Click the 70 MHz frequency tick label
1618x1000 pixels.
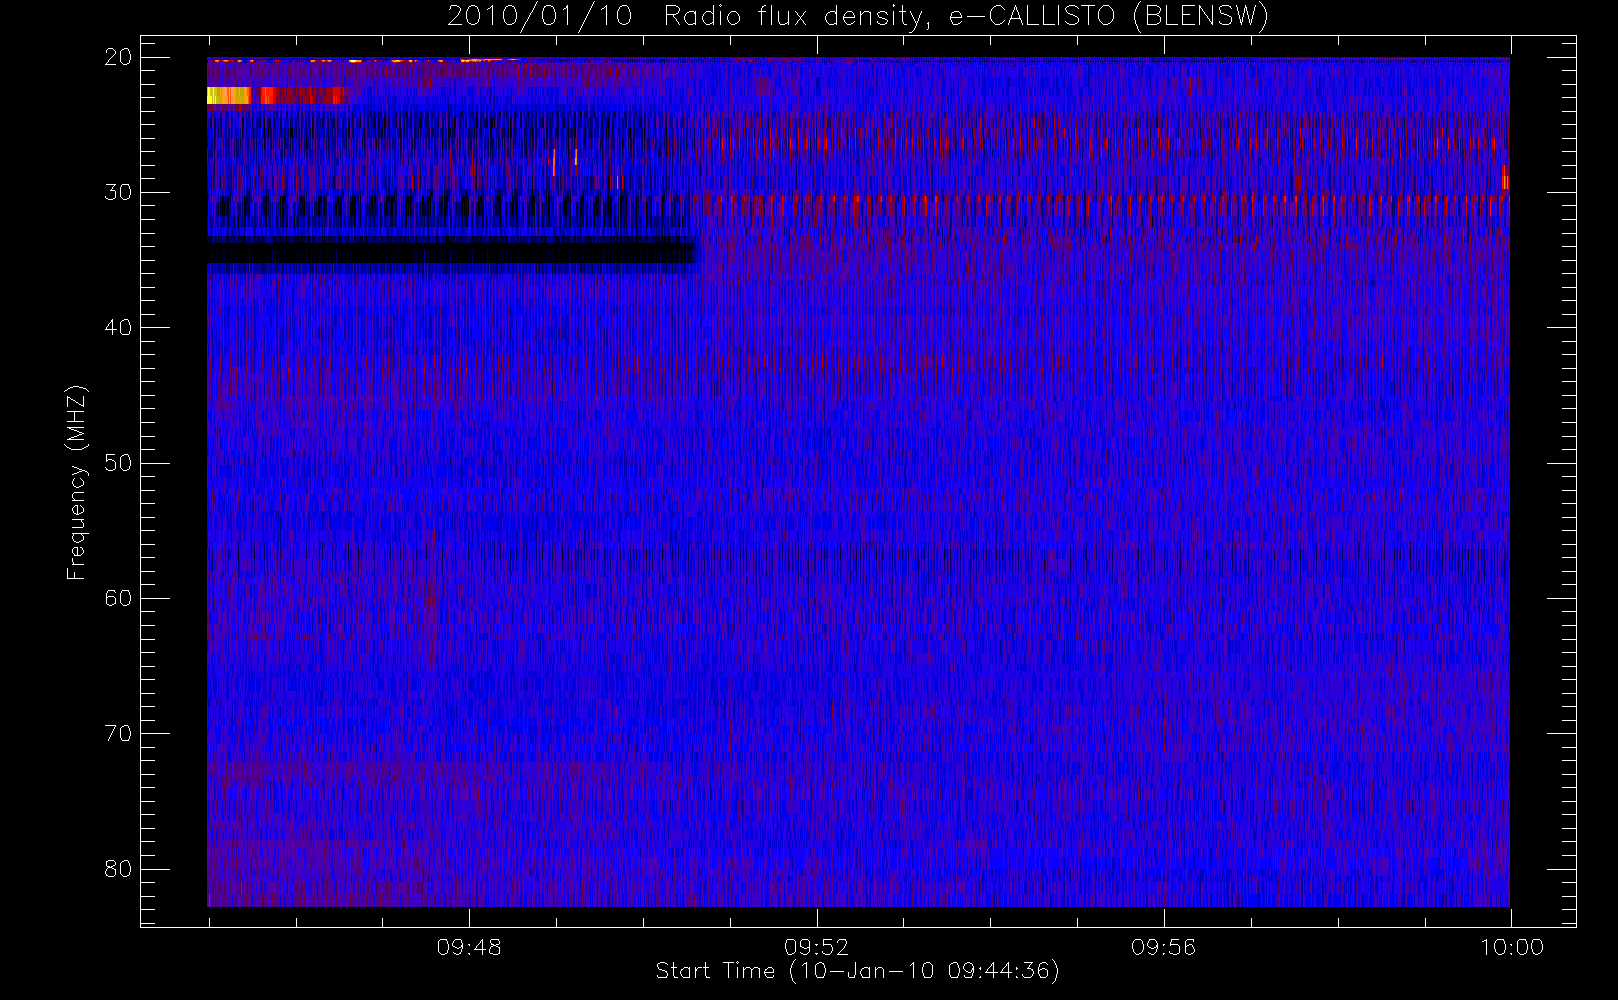click(118, 734)
